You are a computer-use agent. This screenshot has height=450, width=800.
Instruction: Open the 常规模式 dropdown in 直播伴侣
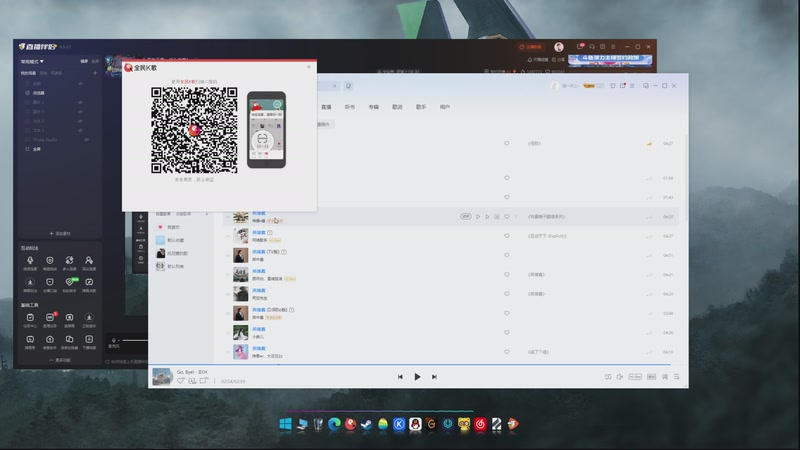[32, 61]
